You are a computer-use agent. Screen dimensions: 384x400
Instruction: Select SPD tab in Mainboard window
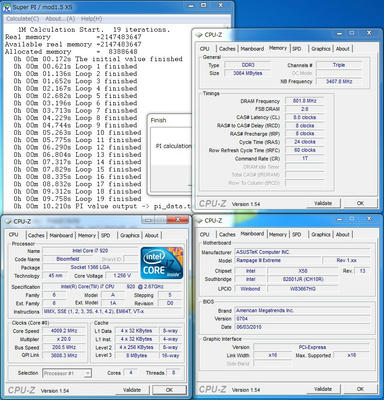point(296,234)
